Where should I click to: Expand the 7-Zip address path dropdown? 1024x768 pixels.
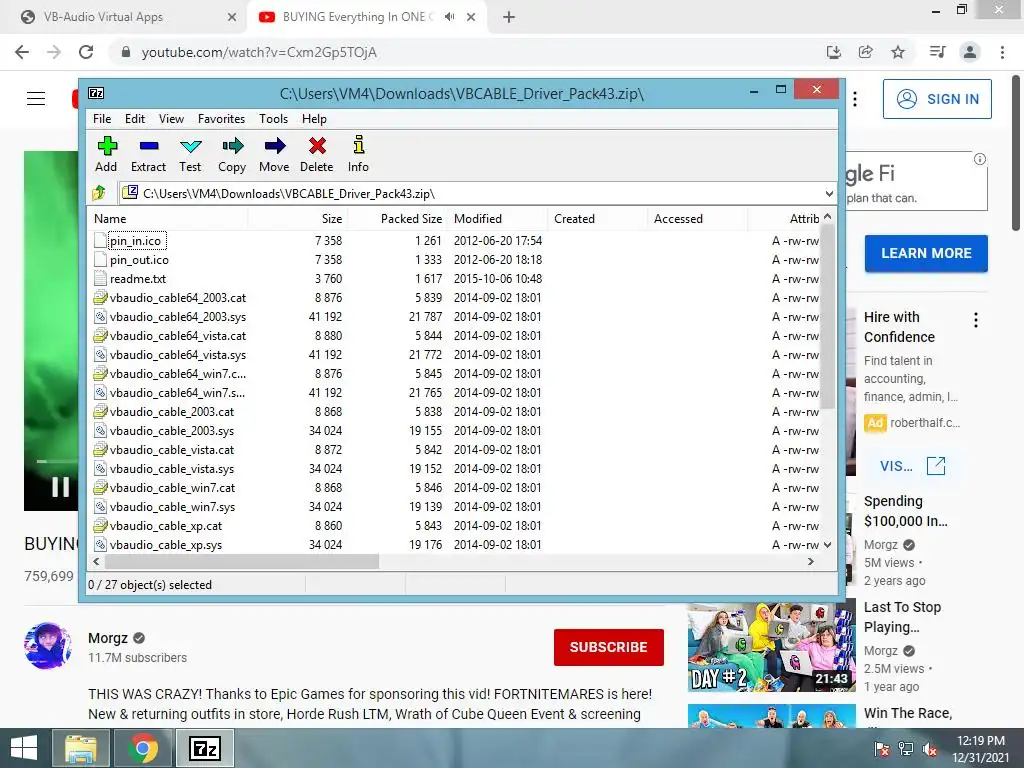point(829,193)
